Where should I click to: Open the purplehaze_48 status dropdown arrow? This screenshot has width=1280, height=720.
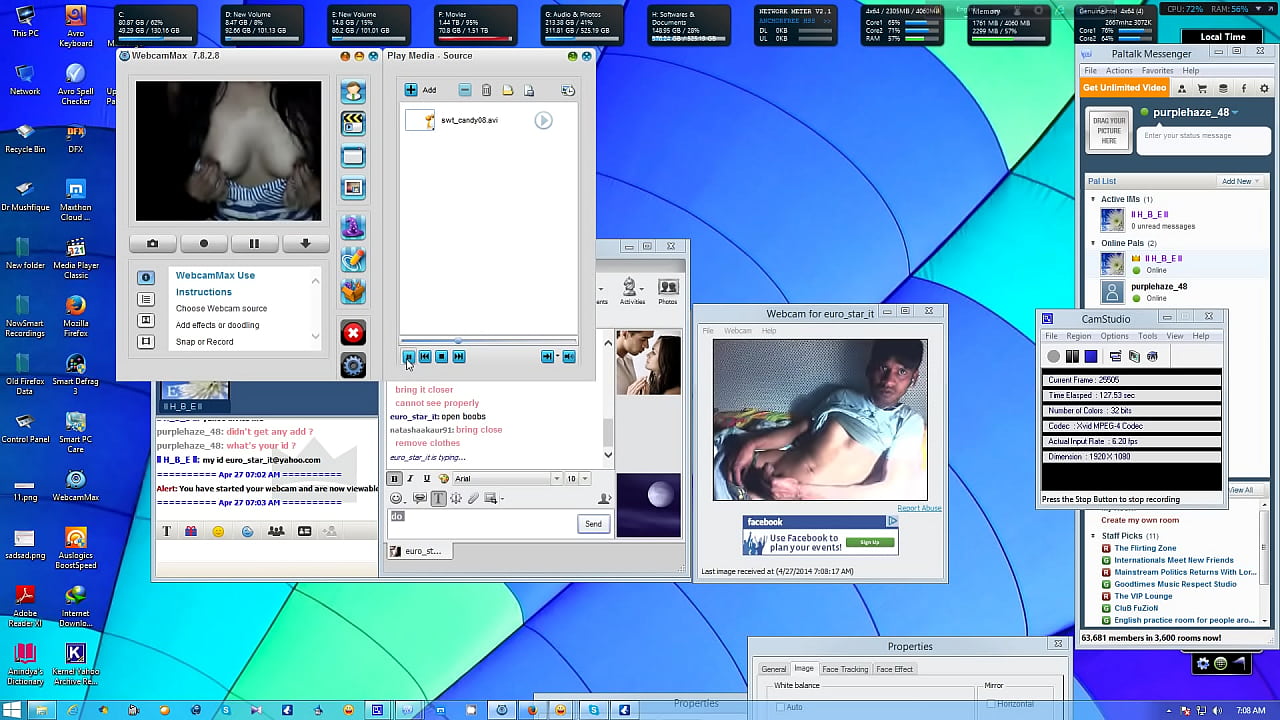1236,113
